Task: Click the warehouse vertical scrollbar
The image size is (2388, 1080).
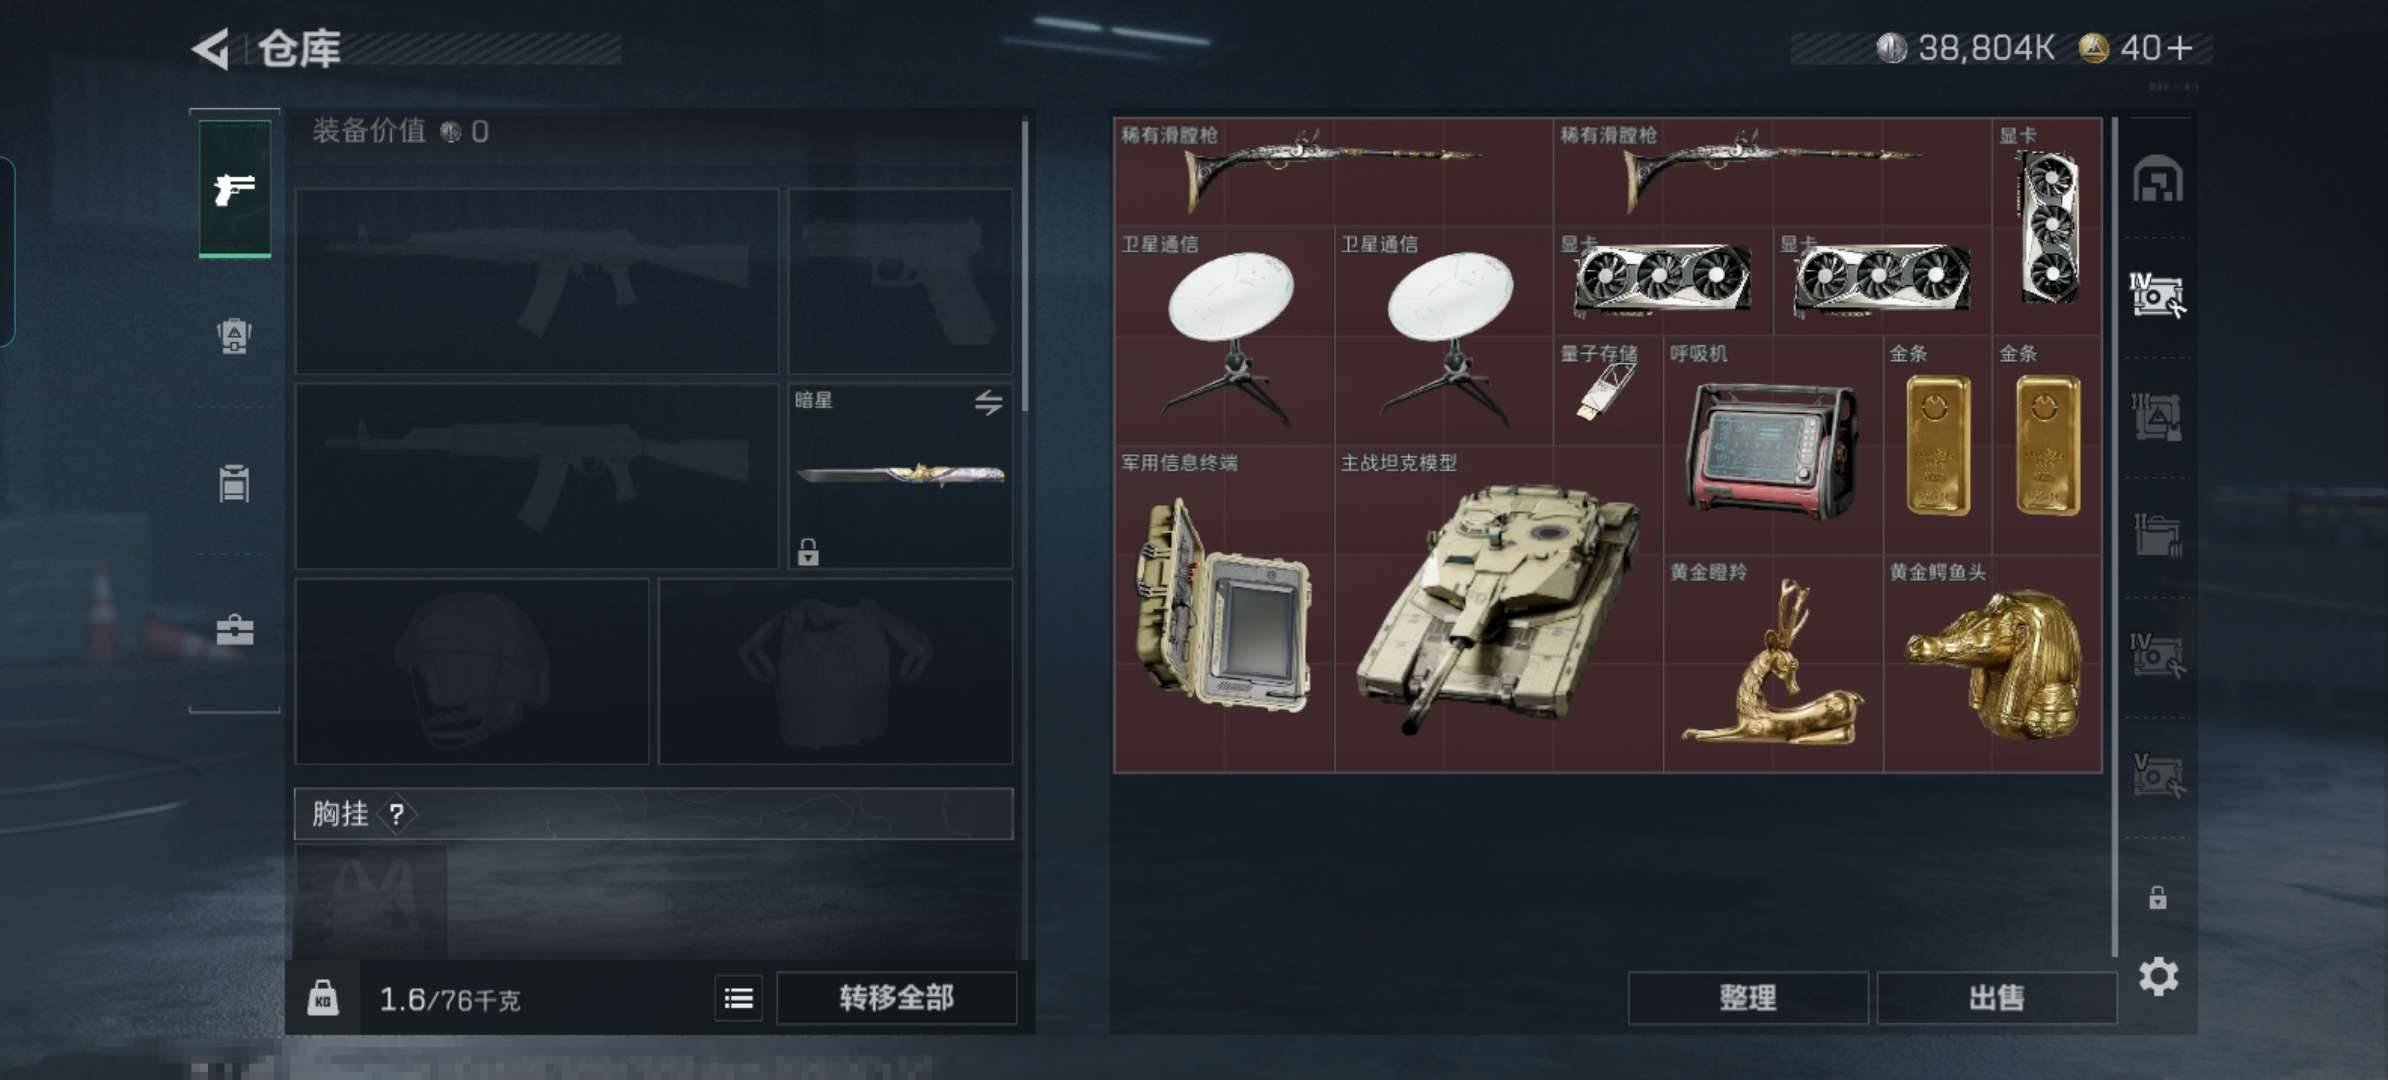Action: (2114, 537)
